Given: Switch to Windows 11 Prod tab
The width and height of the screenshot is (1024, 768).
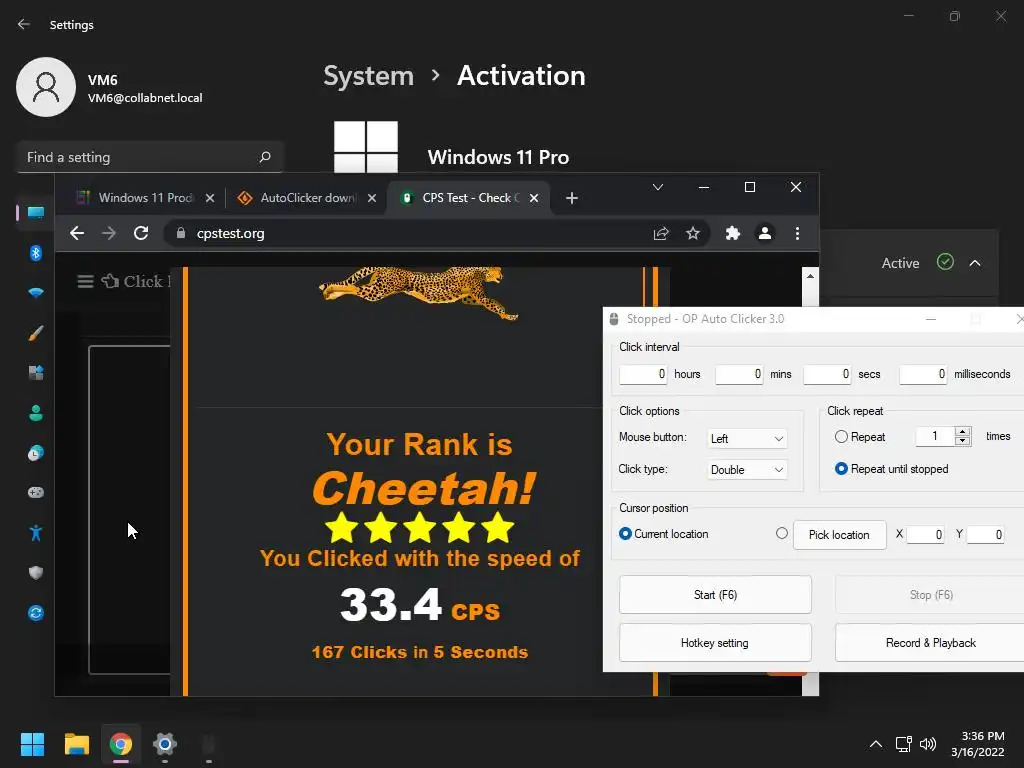Looking at the screenshot, I should pos(146,198).
